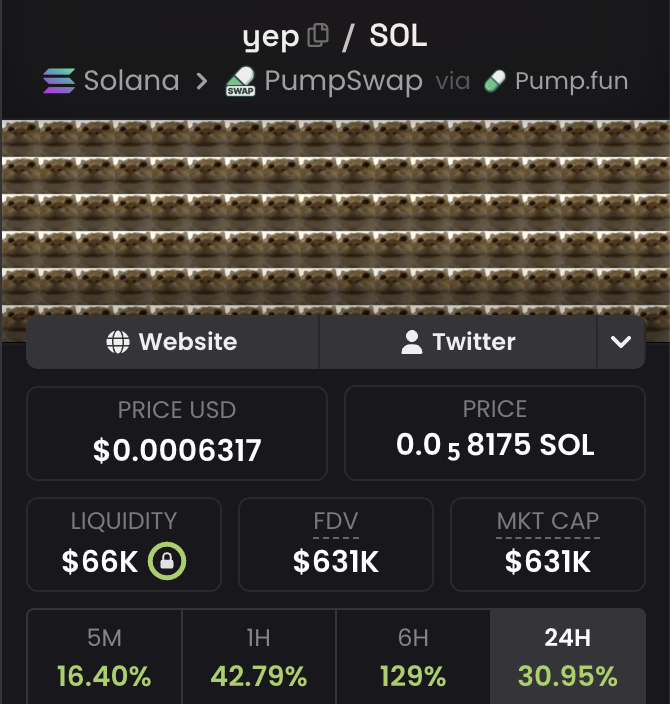Click the person icon on Twitter
Viewport: 670px width, 704px height.
pyautogui.click(x=412, y=342)
